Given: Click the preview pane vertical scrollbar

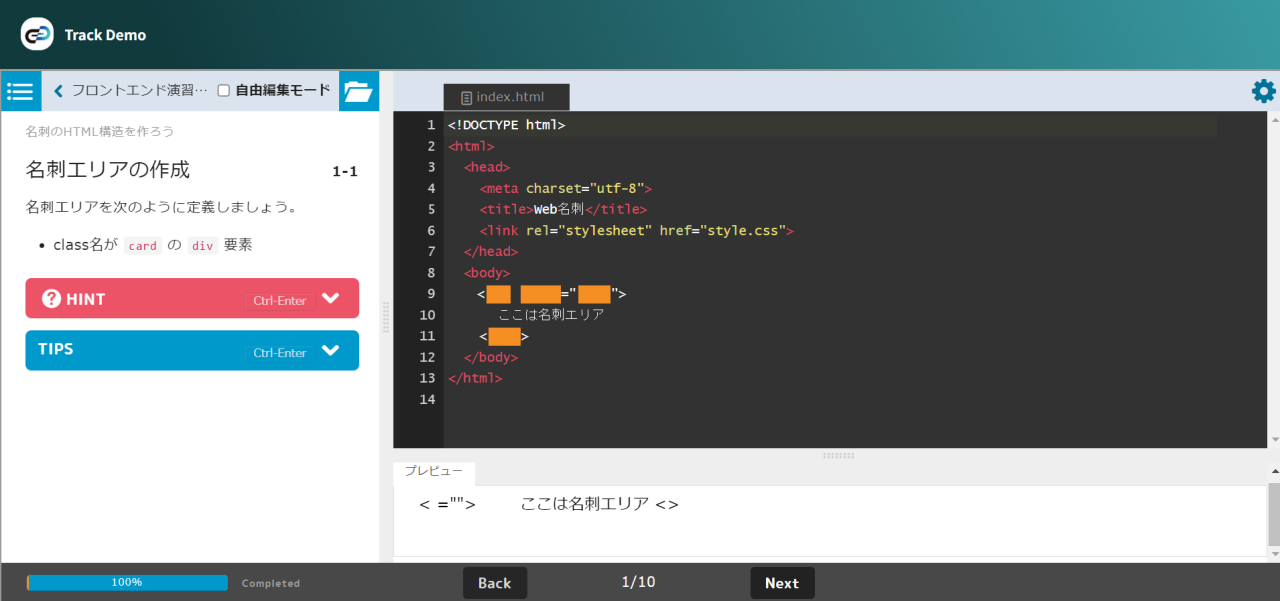Looking at the screenshot, I should (1273, 515).
